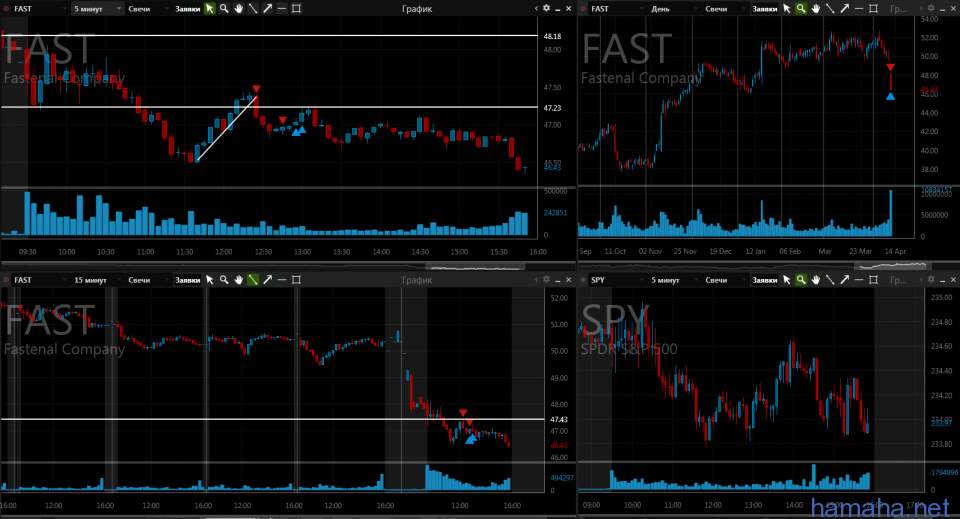
Task: Toggle Заявки in the FAST 5 минут chart
Action: 187,9
